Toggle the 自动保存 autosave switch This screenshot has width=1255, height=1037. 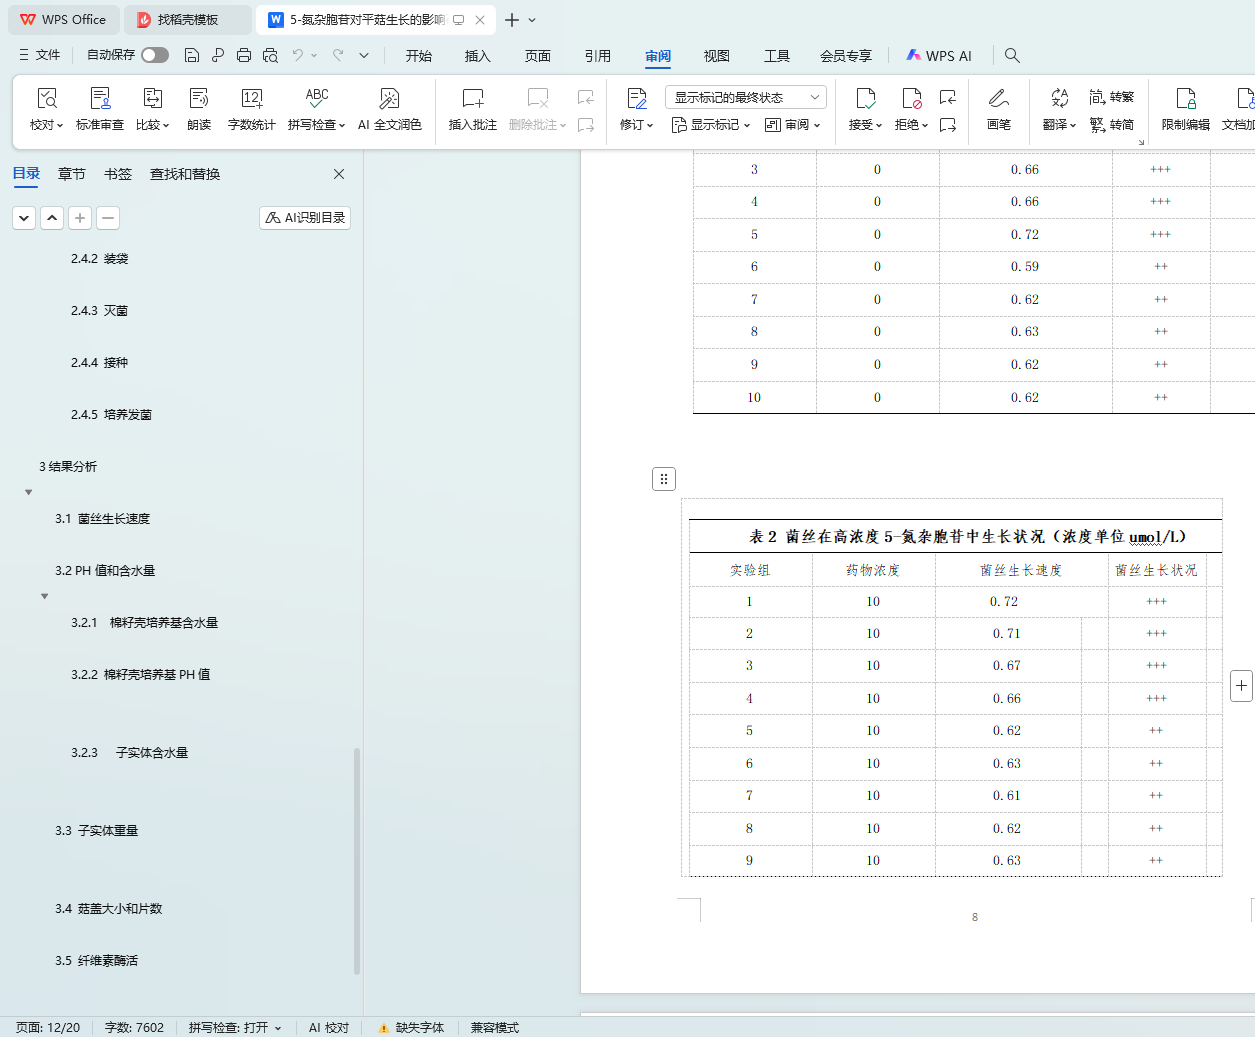(x=155, y=55)
